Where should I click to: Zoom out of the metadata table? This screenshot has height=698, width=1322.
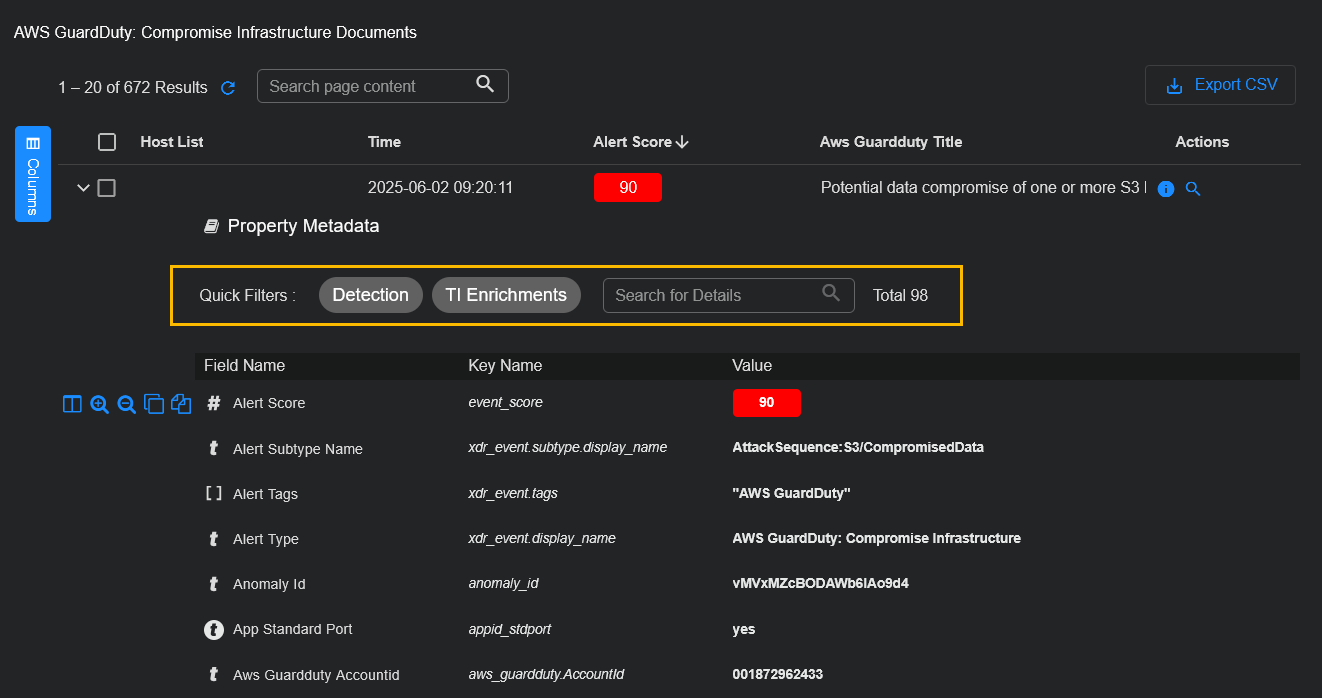coord(126,404)
